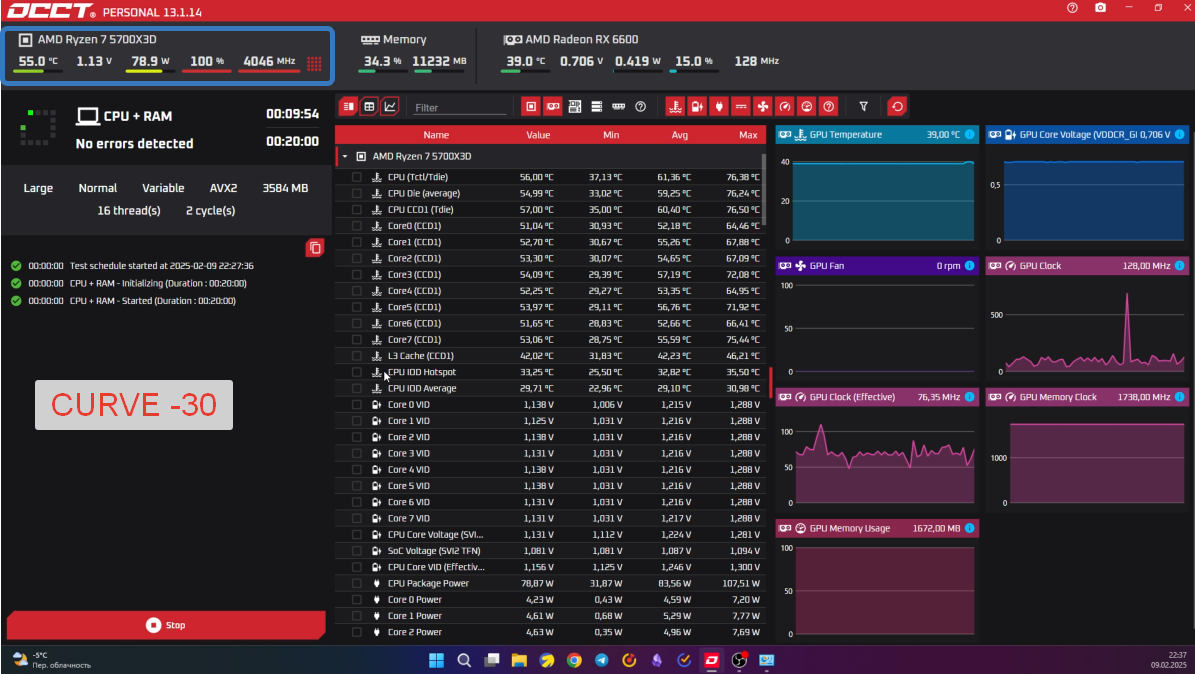Image resolution: width=1195 pixels, height=674 pixels.
Task: Toggle the temperature sensor type icon
Action: 675,107
